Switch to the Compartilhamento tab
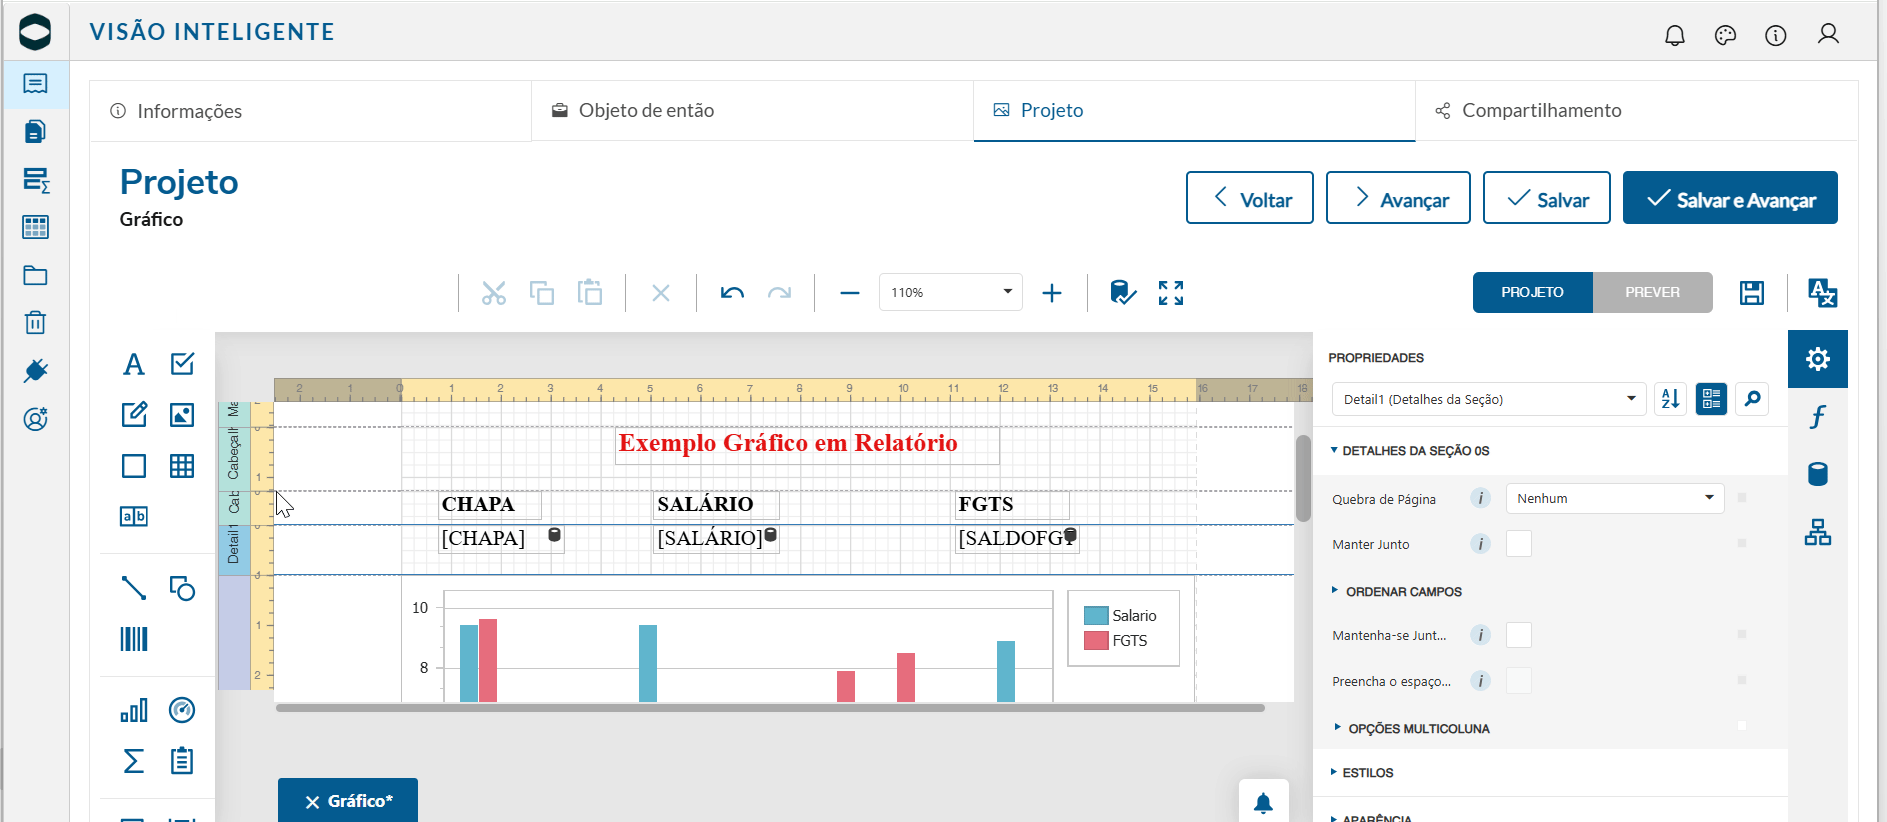The height and width of the screenshot is (822, 1887). coord(1636,111)
